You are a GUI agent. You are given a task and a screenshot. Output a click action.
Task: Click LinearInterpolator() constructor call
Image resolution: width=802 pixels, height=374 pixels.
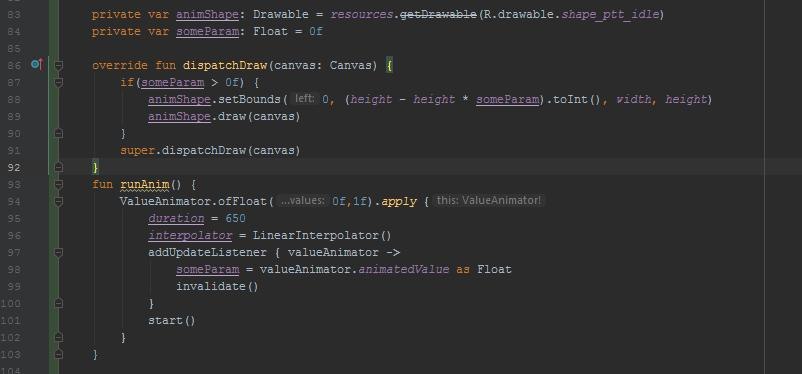(322, 235)
